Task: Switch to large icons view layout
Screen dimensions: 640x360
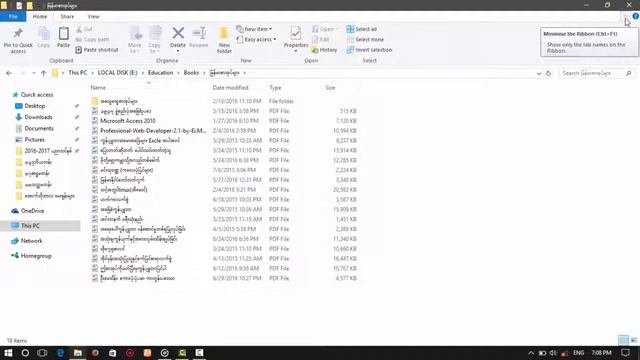Action: click(633, 340)
